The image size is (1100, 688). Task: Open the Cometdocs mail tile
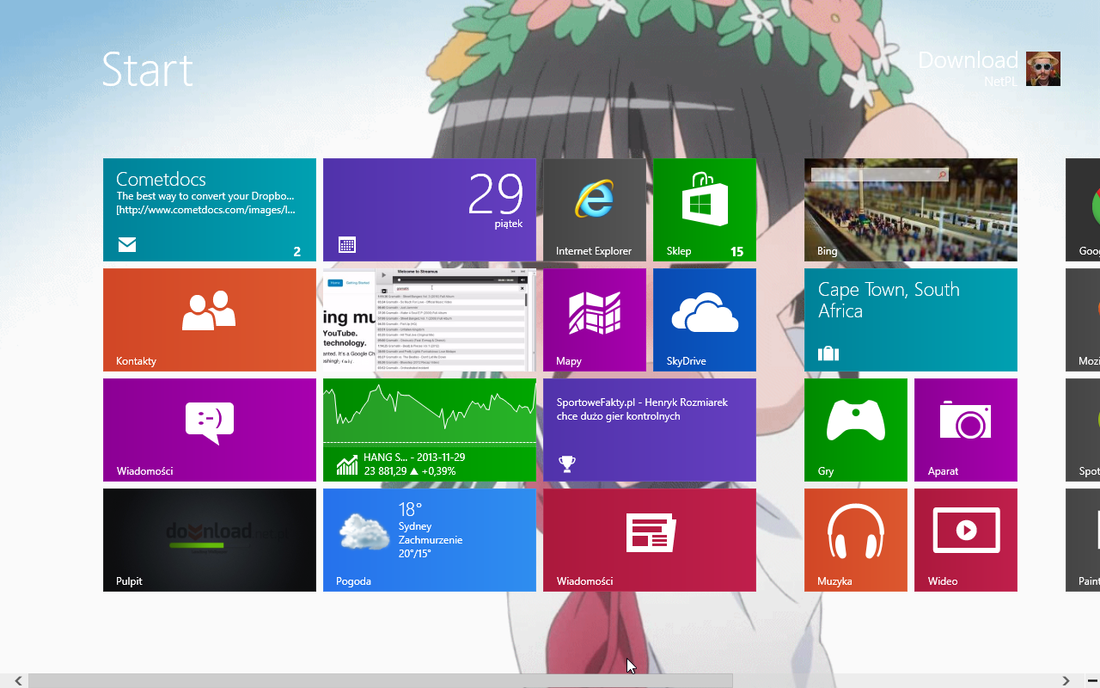(x=209, y=210)
